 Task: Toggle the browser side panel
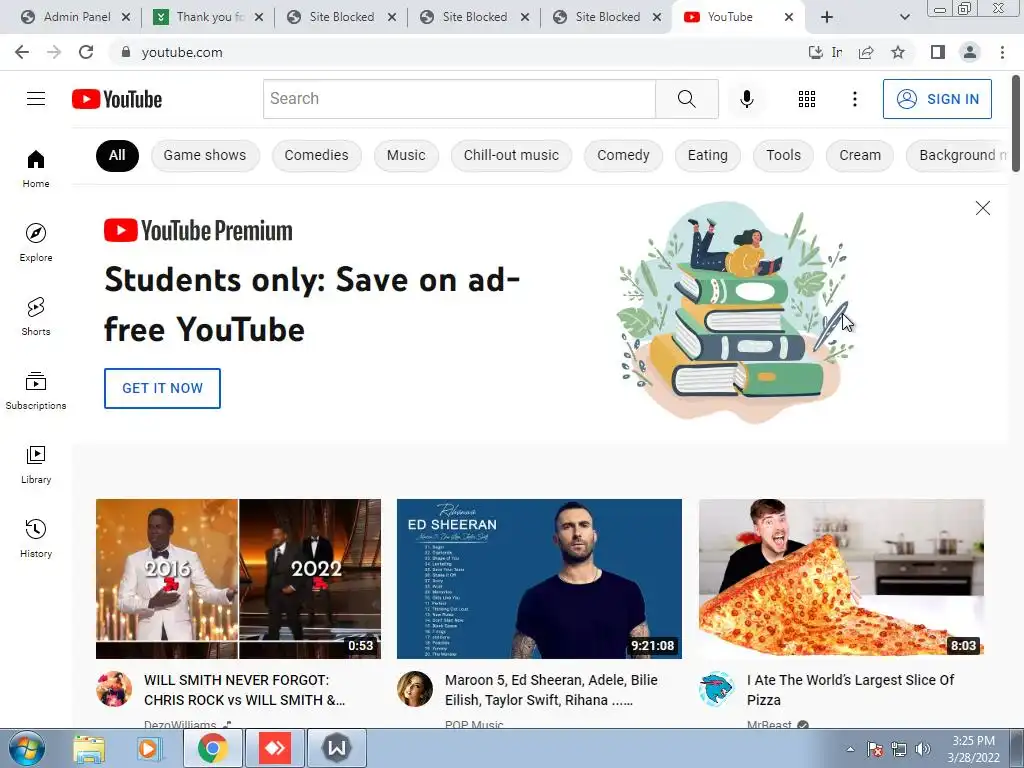(x=938, y=52)
